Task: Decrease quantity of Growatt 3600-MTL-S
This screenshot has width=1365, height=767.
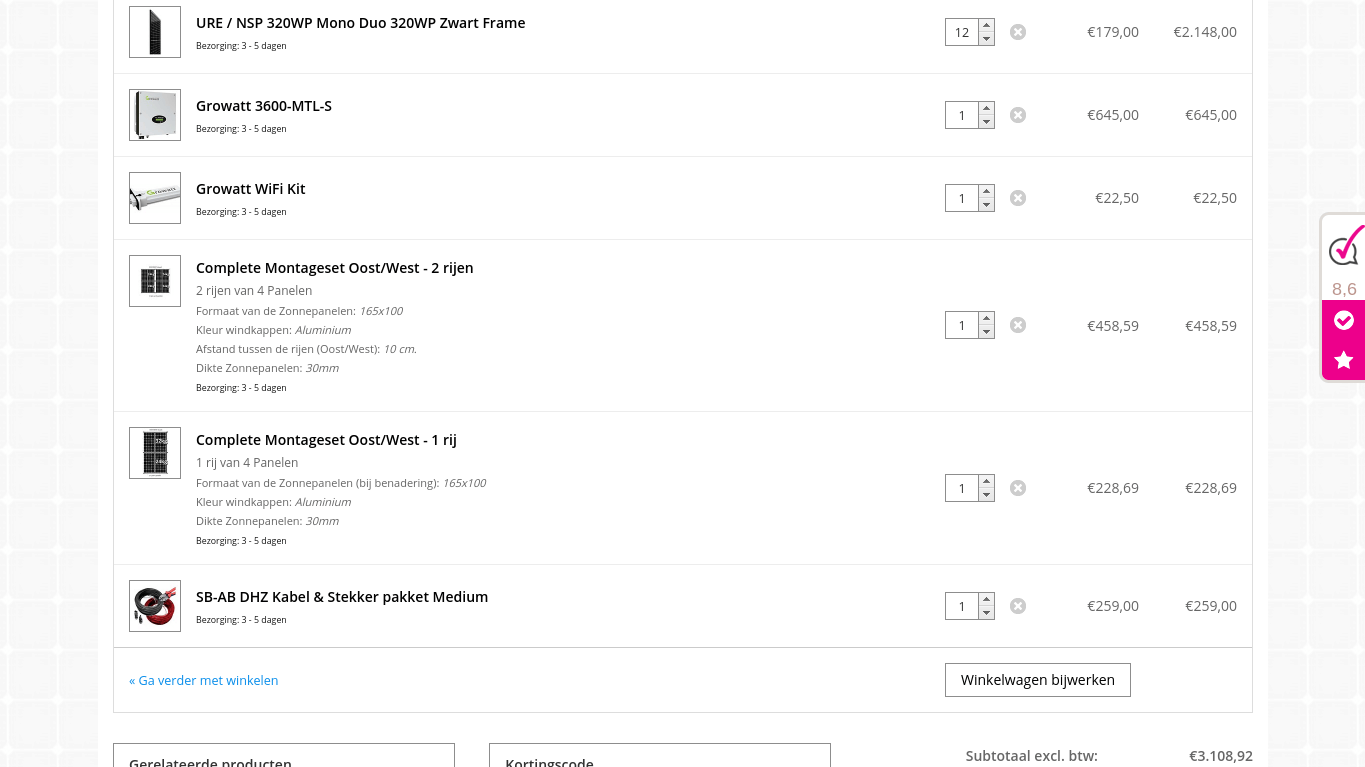Action: [x=987, y=122]
